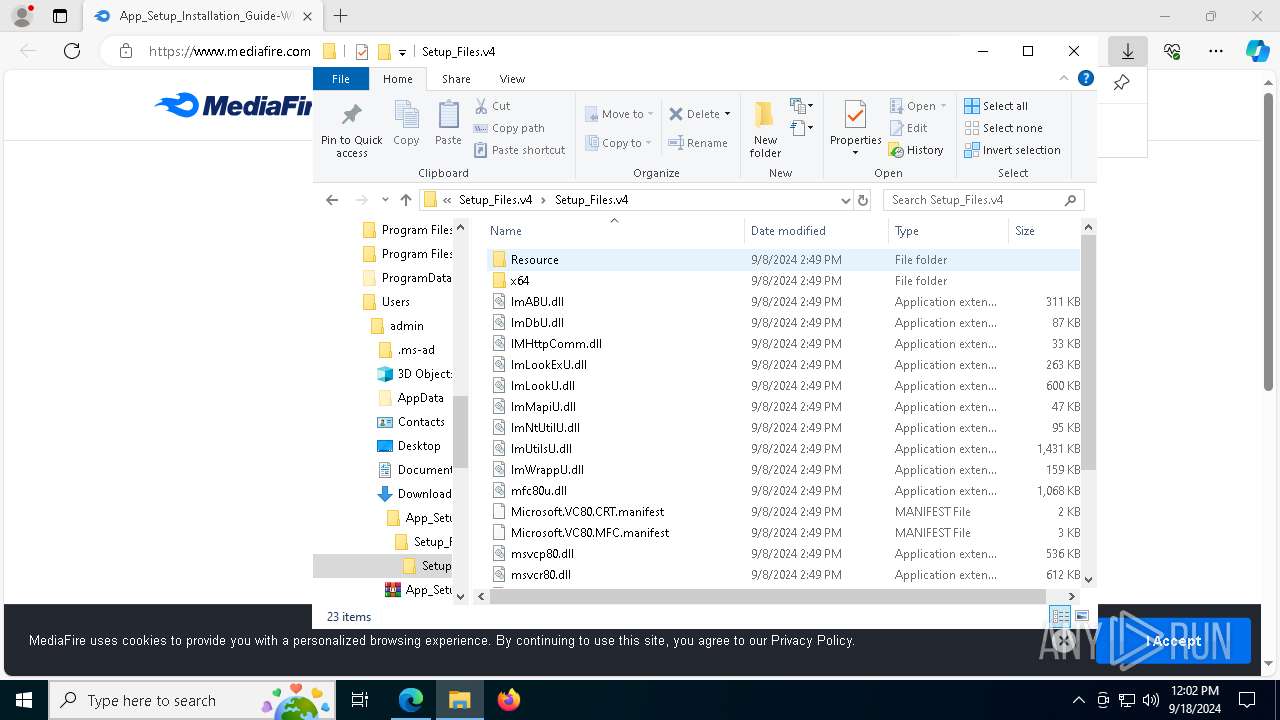
Task: Click the Windows taskbar search box
Action: 194,700
